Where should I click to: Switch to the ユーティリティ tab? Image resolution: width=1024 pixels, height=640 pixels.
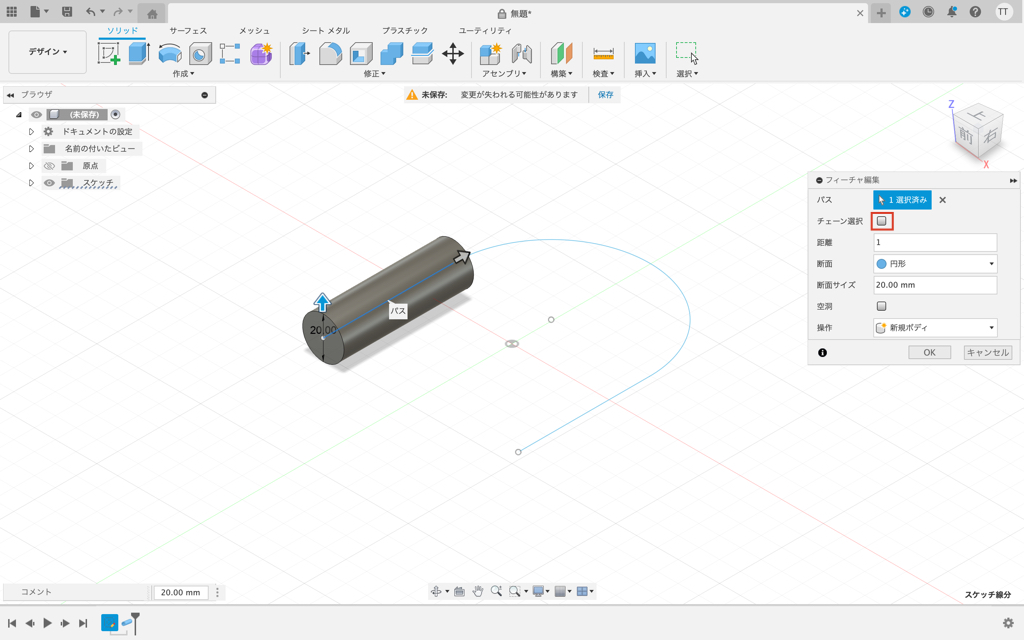[485, 31]
